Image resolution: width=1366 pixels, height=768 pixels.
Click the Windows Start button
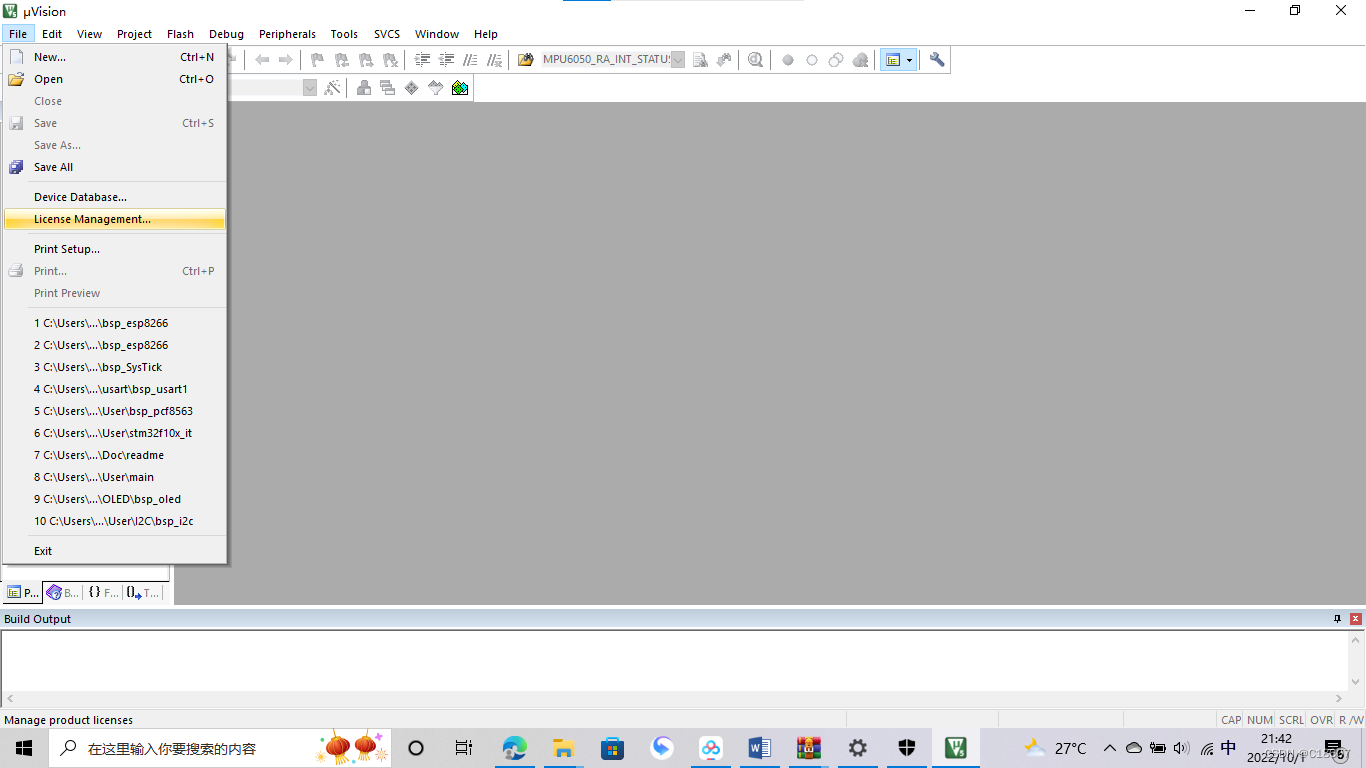coord(23,748)
